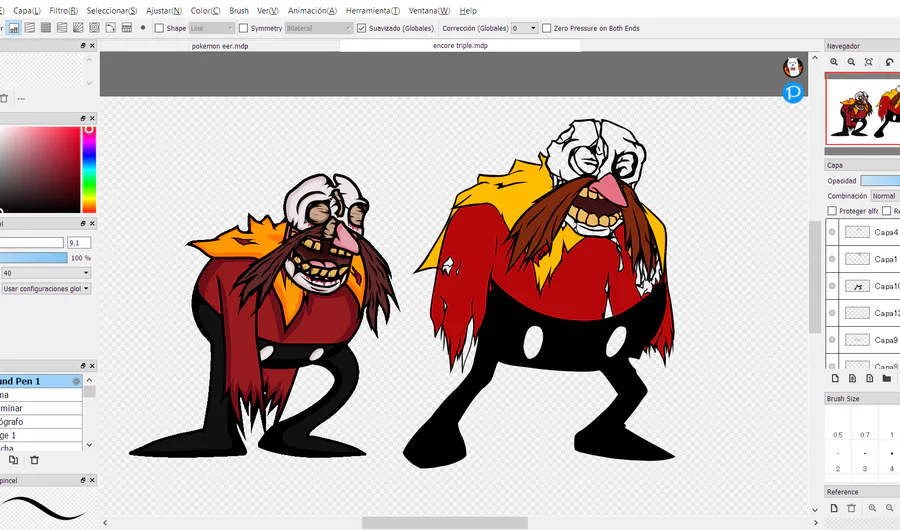Click the blue P Pixiv icon
This screenshot has height=530, width=900.
pyautogui.click(x=793, y=92)
